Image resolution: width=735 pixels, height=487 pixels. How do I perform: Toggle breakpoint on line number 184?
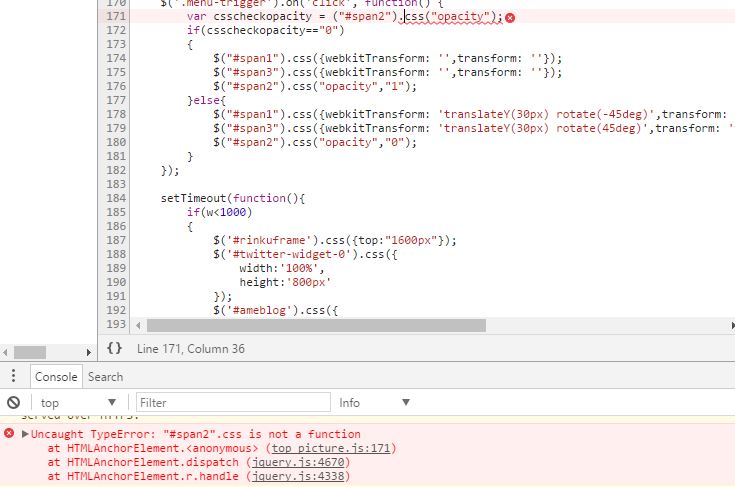pyautogui.click(x=116, y=199)
